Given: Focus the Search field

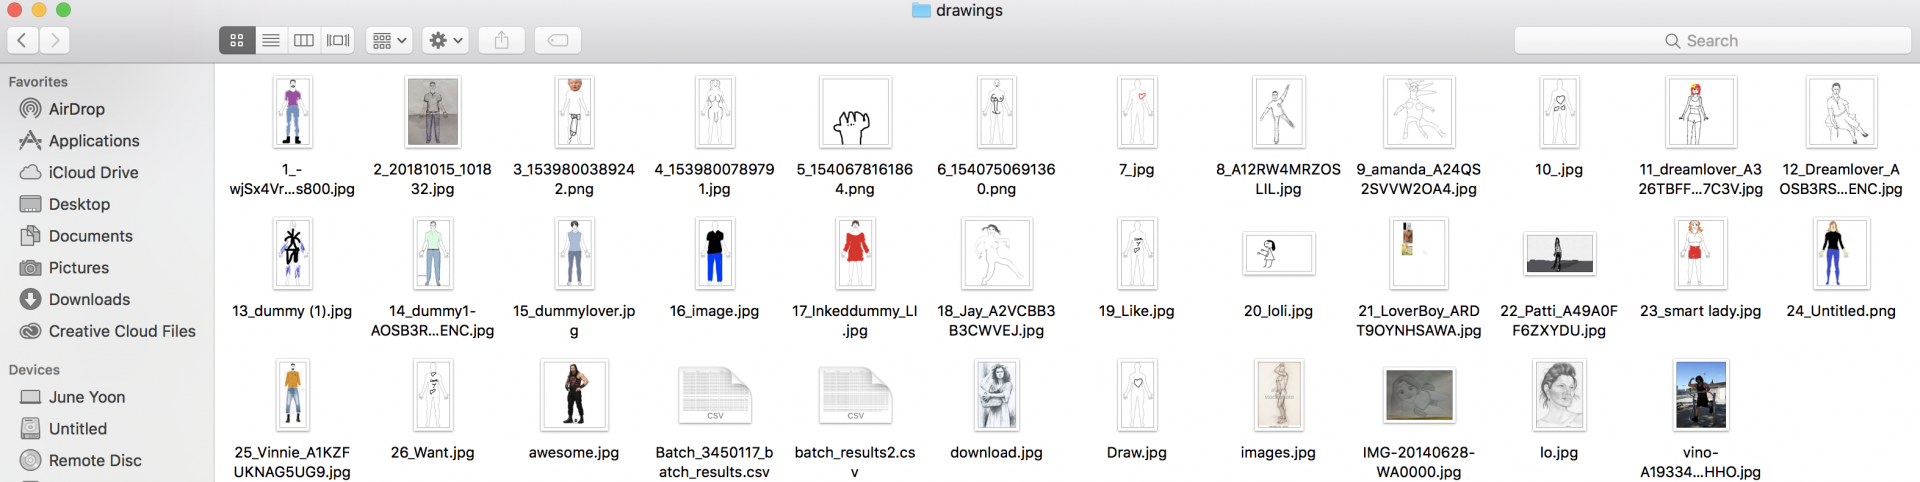Looking at the screenshot, I should (1712, 40).
